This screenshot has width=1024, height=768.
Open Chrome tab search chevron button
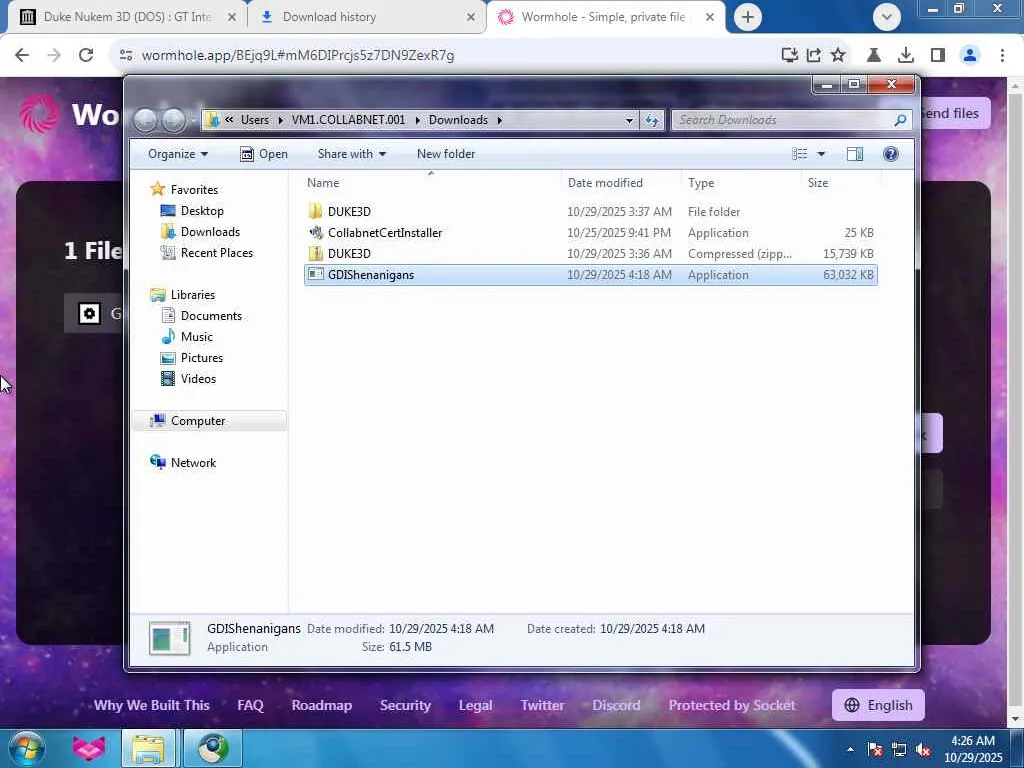(887, 17)
